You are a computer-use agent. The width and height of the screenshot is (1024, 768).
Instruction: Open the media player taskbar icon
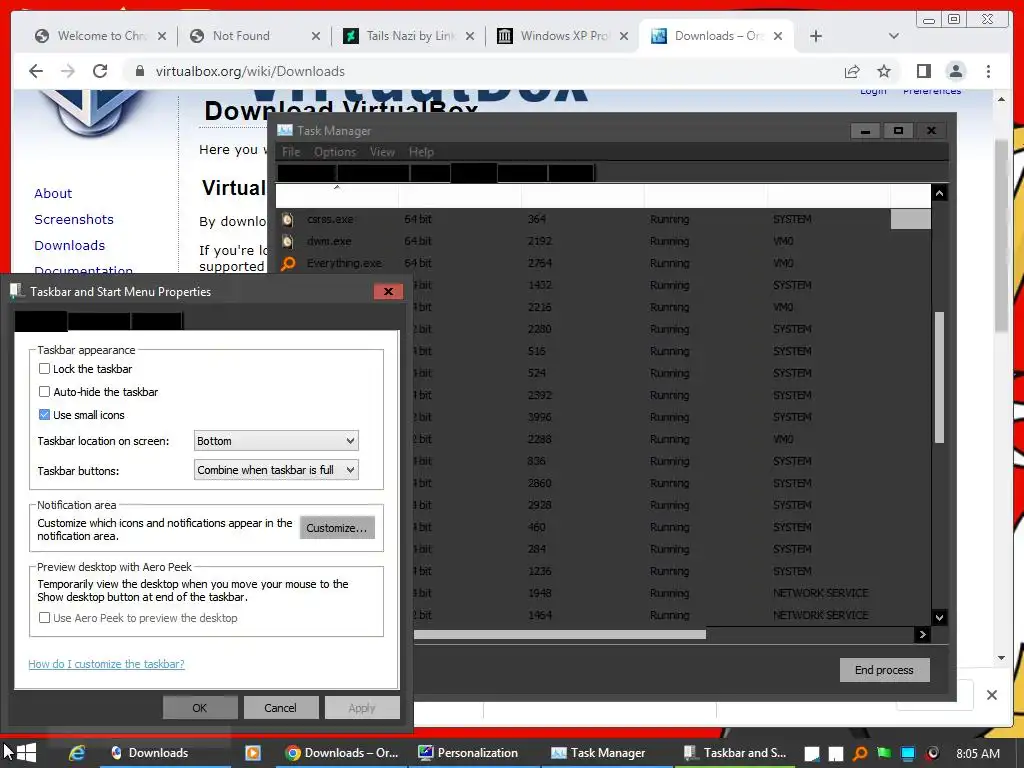click(x=252, y=753)
